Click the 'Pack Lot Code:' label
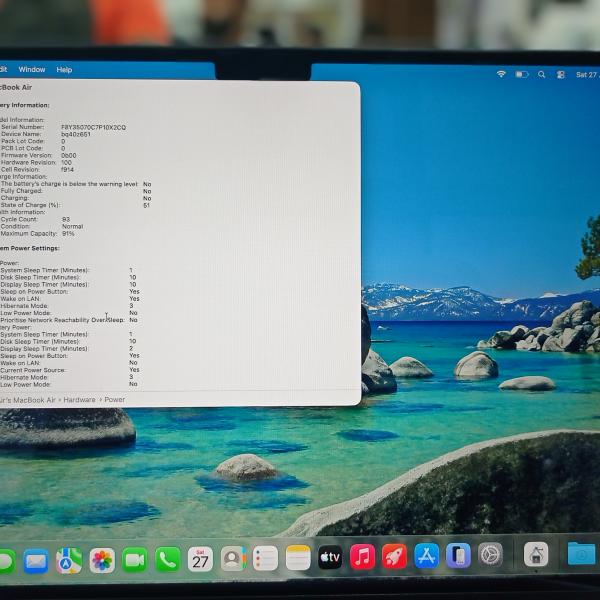The height and width of the screenshot is (600, 600). (23, 141)
